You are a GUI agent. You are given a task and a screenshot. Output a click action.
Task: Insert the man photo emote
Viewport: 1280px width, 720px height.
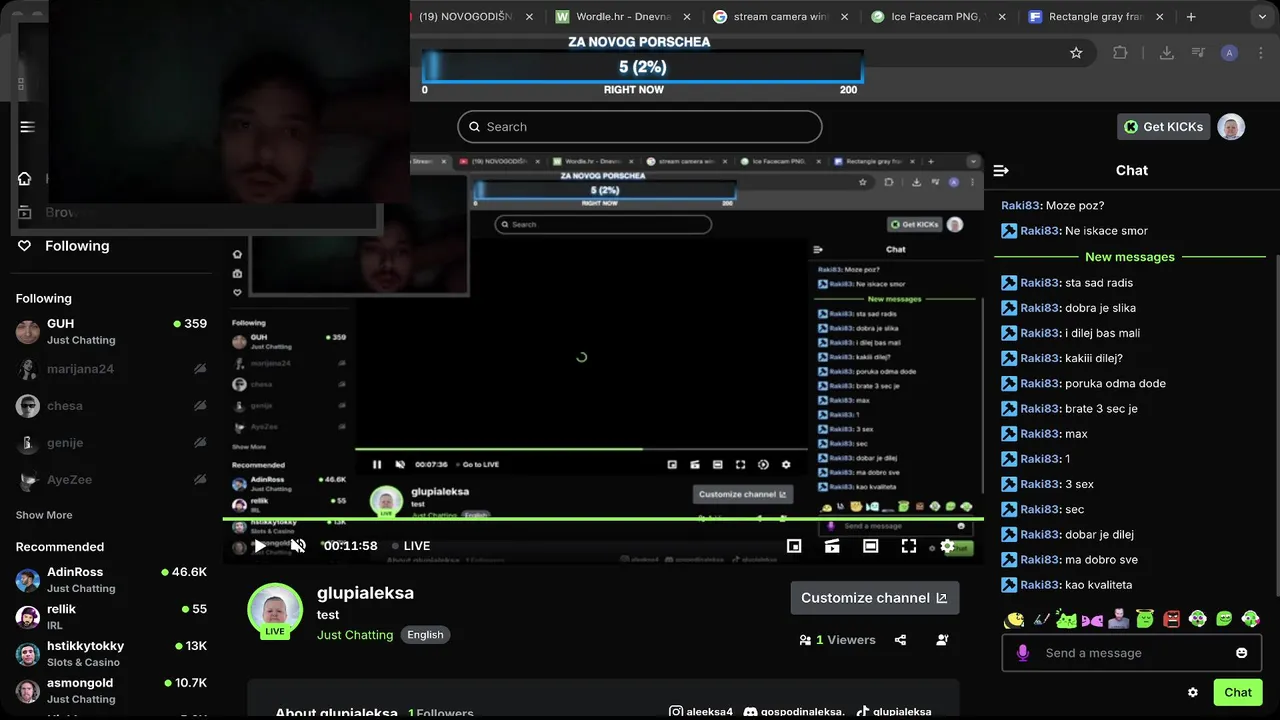tap(1118, 620)
